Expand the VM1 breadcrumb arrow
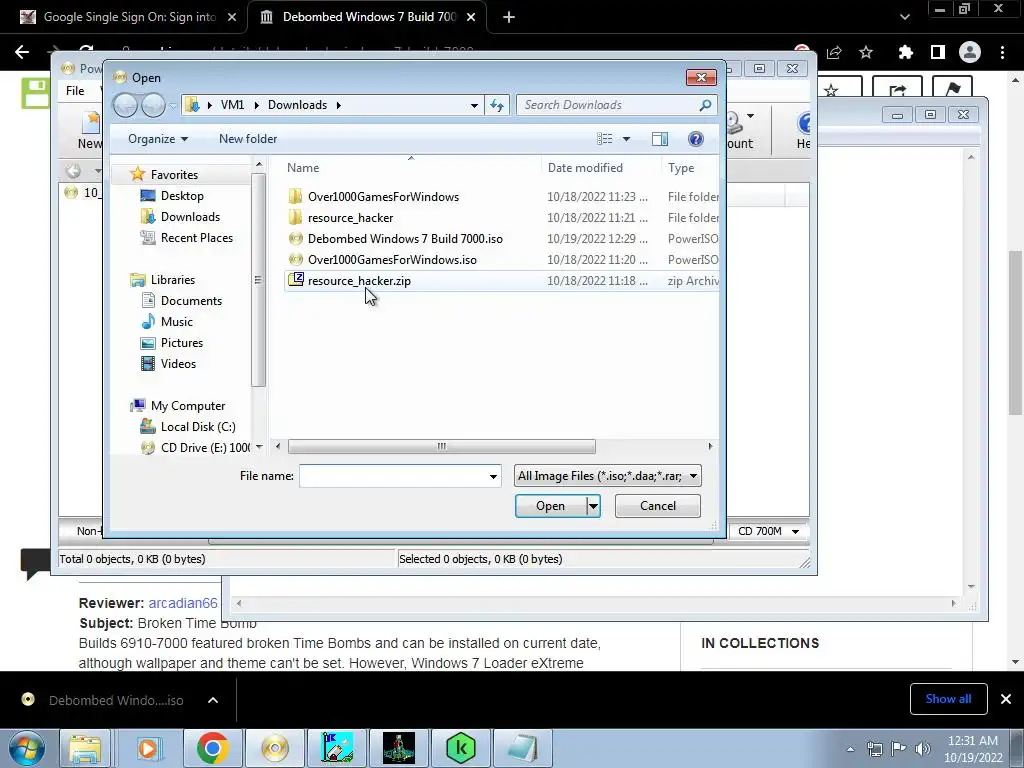Image resolution: width=1024 pixels, height=768 pixels. coord(256,105)
